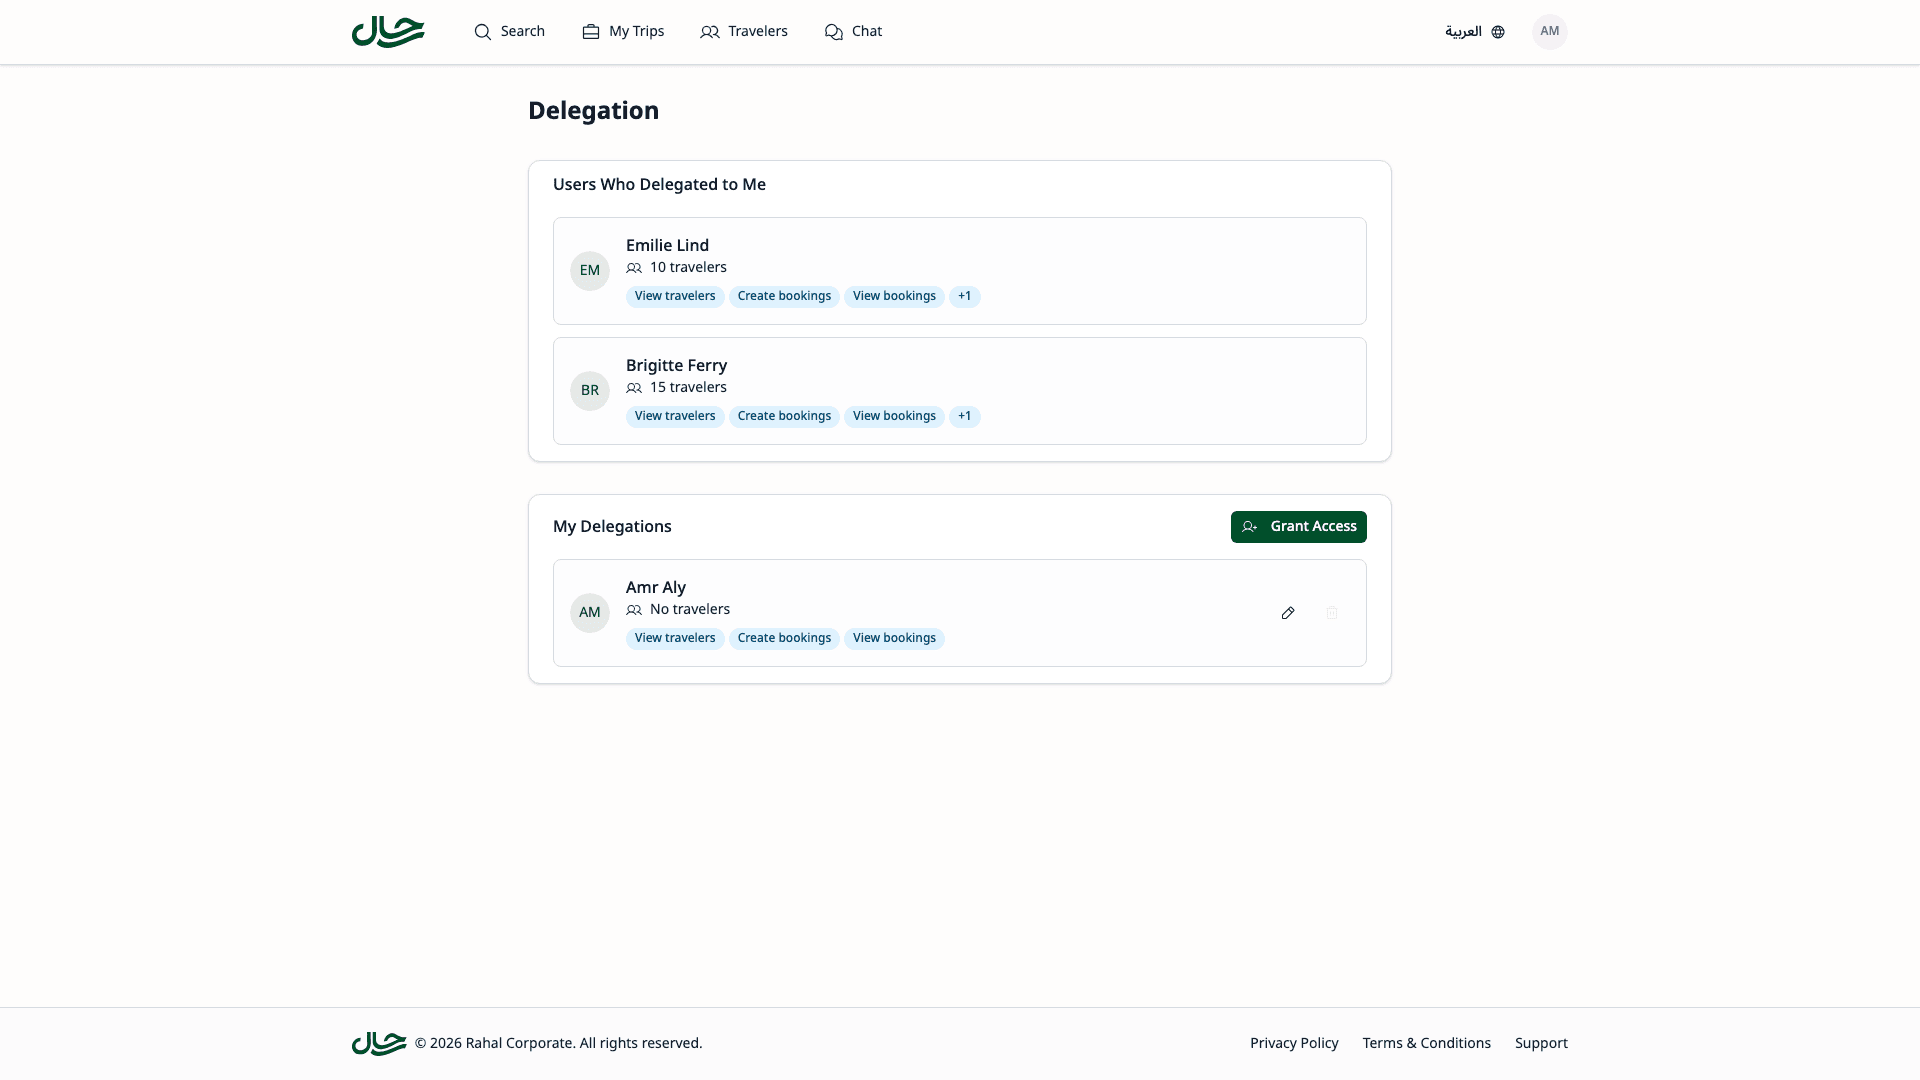Open the AM user avatar menu

click(x=1549, y=32)
